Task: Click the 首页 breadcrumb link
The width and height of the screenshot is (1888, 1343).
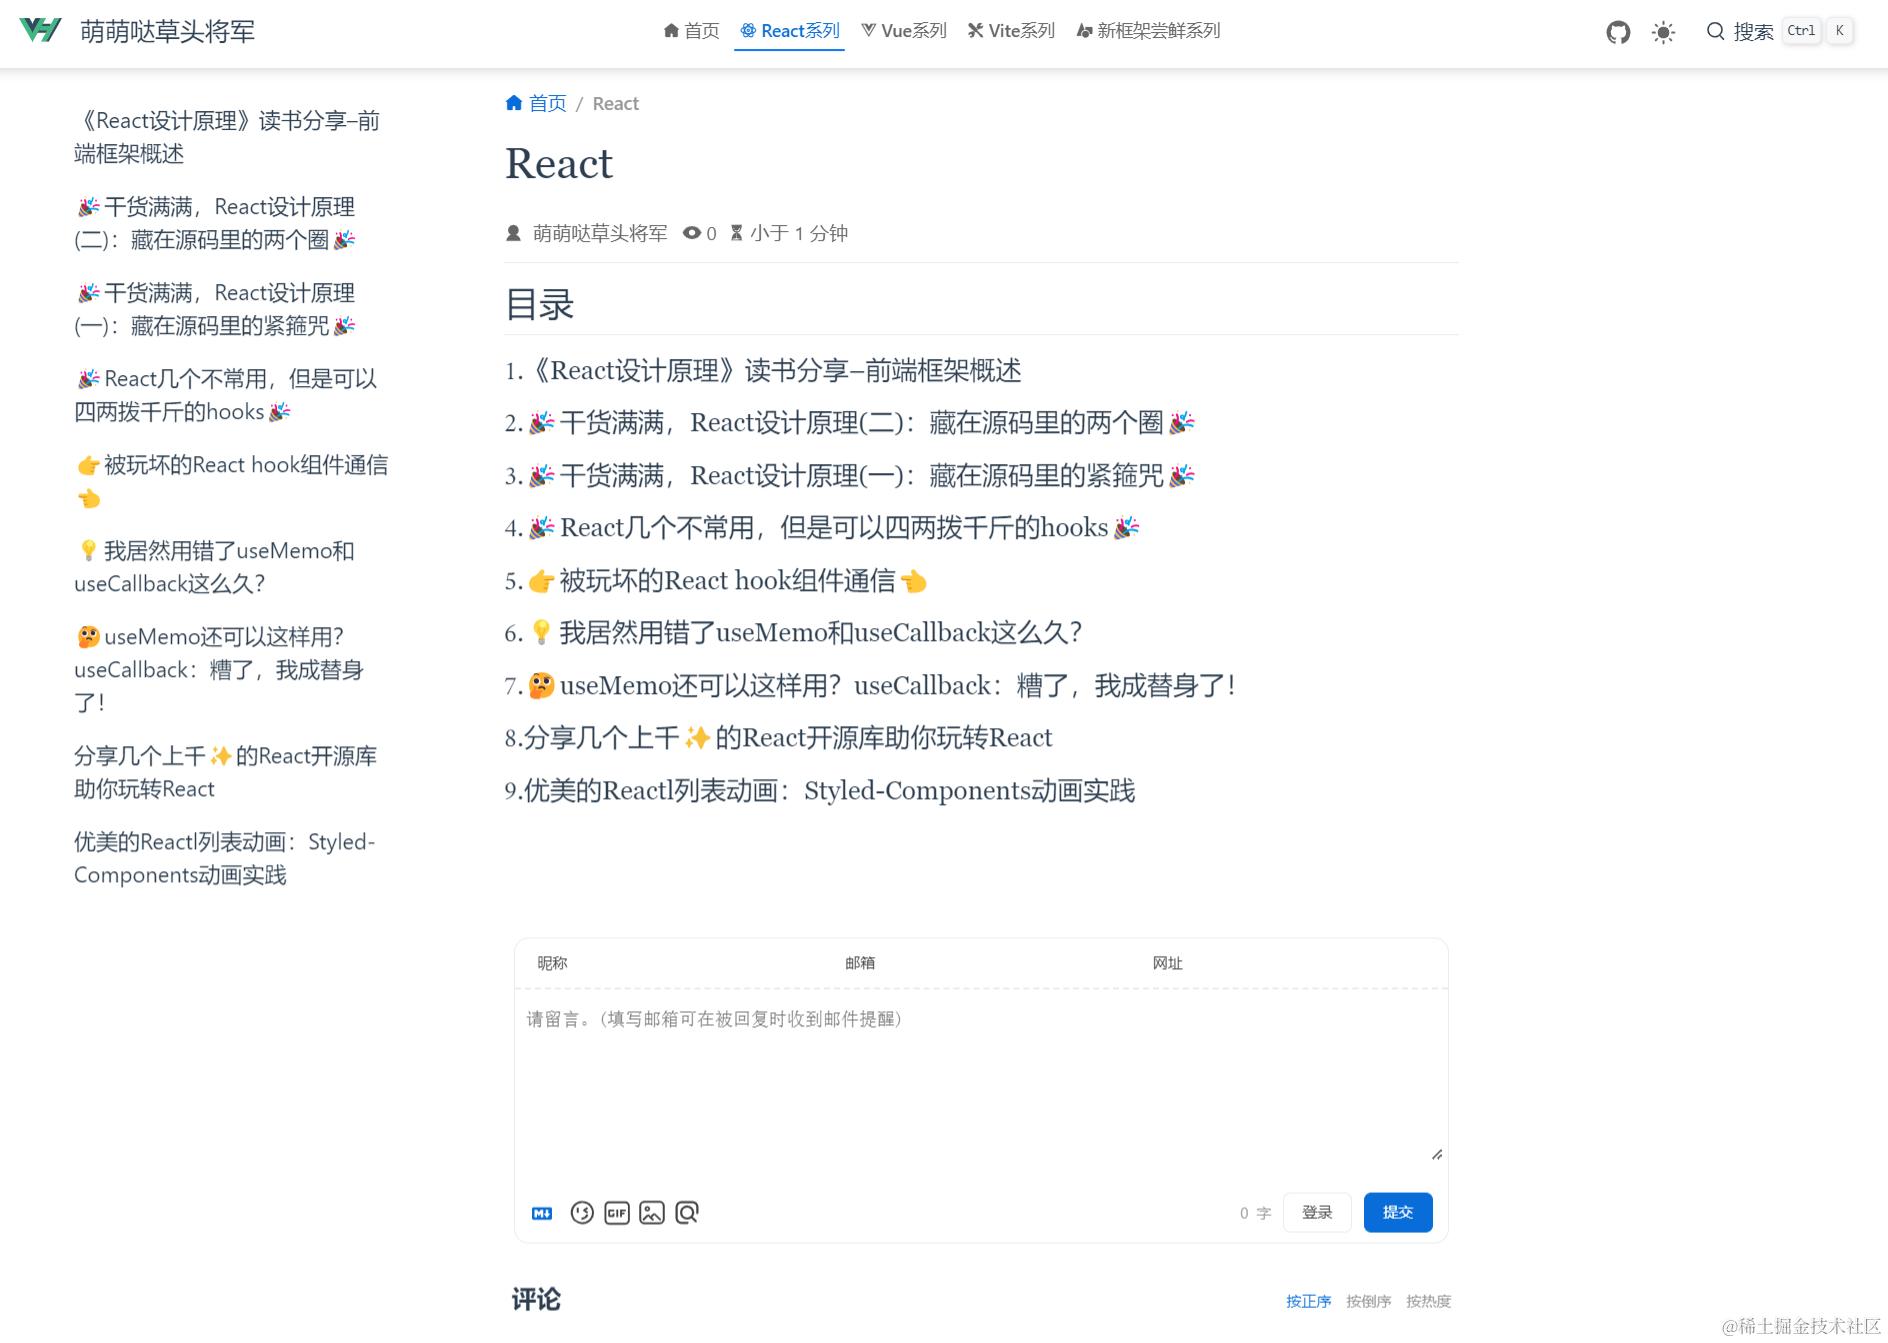Action: pos(536,103)
